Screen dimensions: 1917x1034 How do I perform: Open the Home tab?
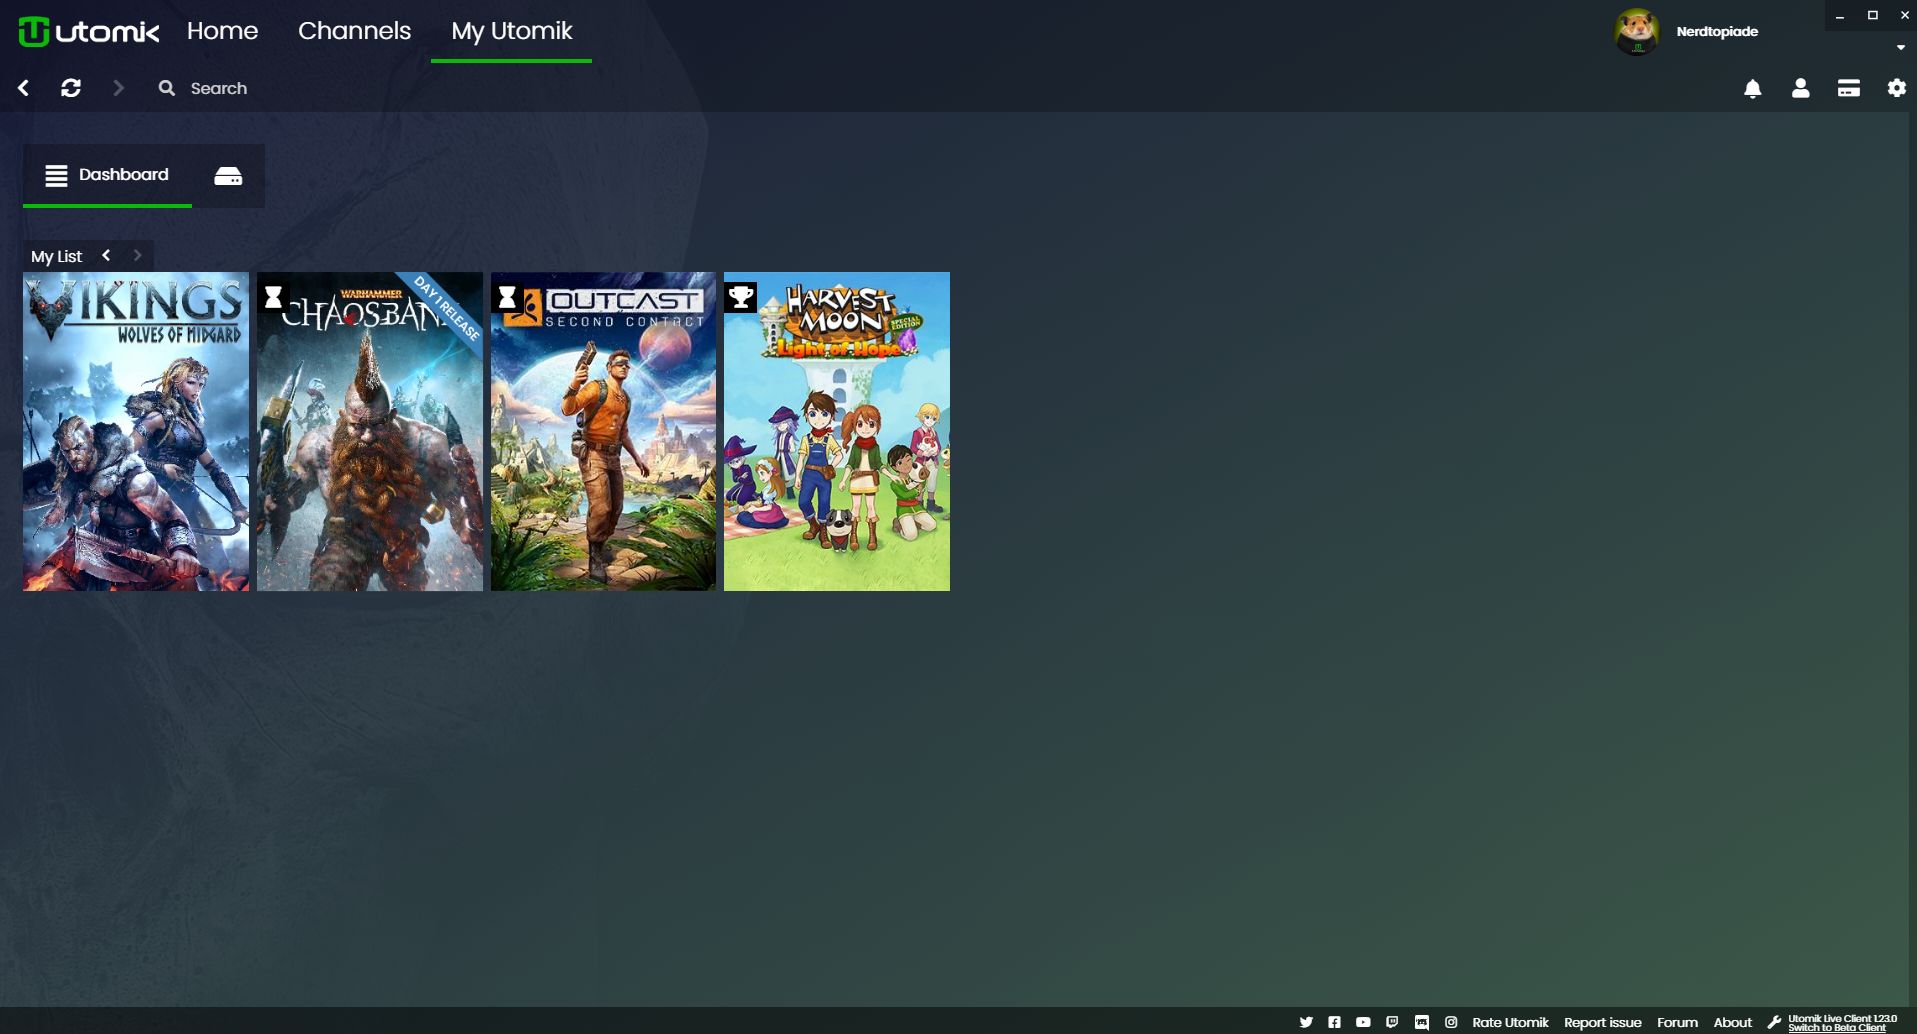(222, 31)
